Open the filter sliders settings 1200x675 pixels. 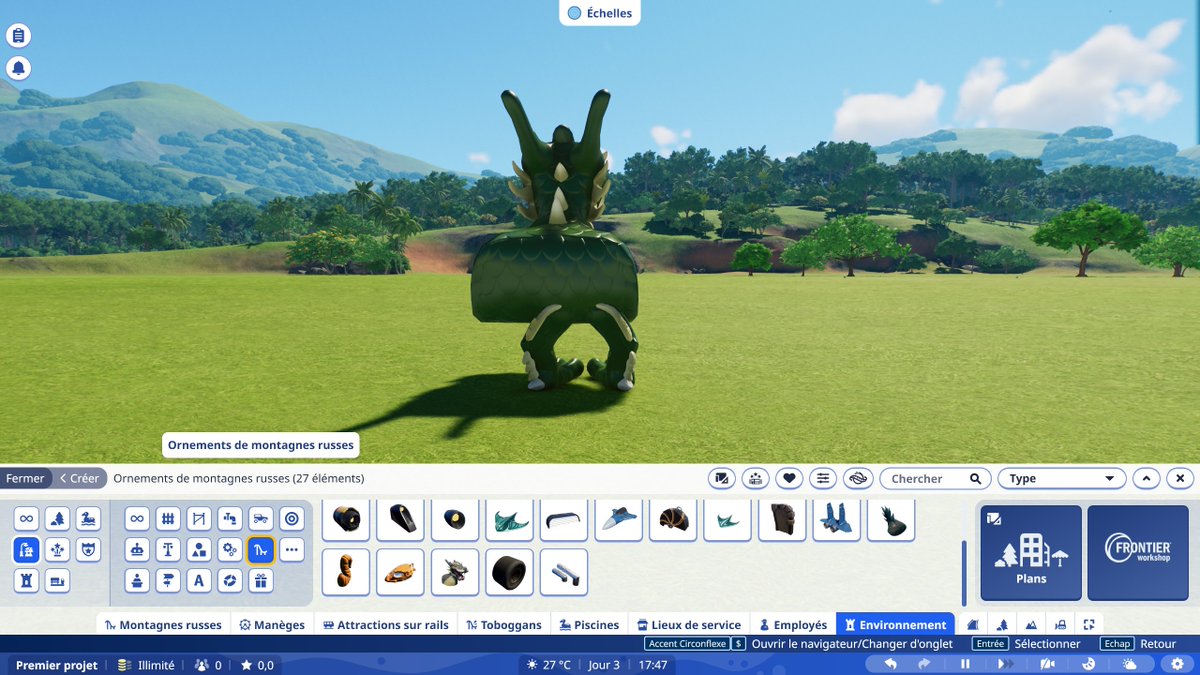[823, 479]
